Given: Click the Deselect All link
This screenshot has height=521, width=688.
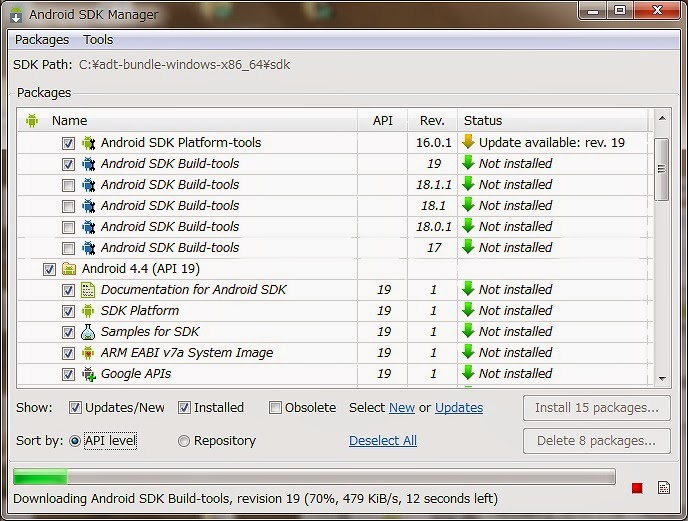Looking at the screenshot, I should click(383, 441).
